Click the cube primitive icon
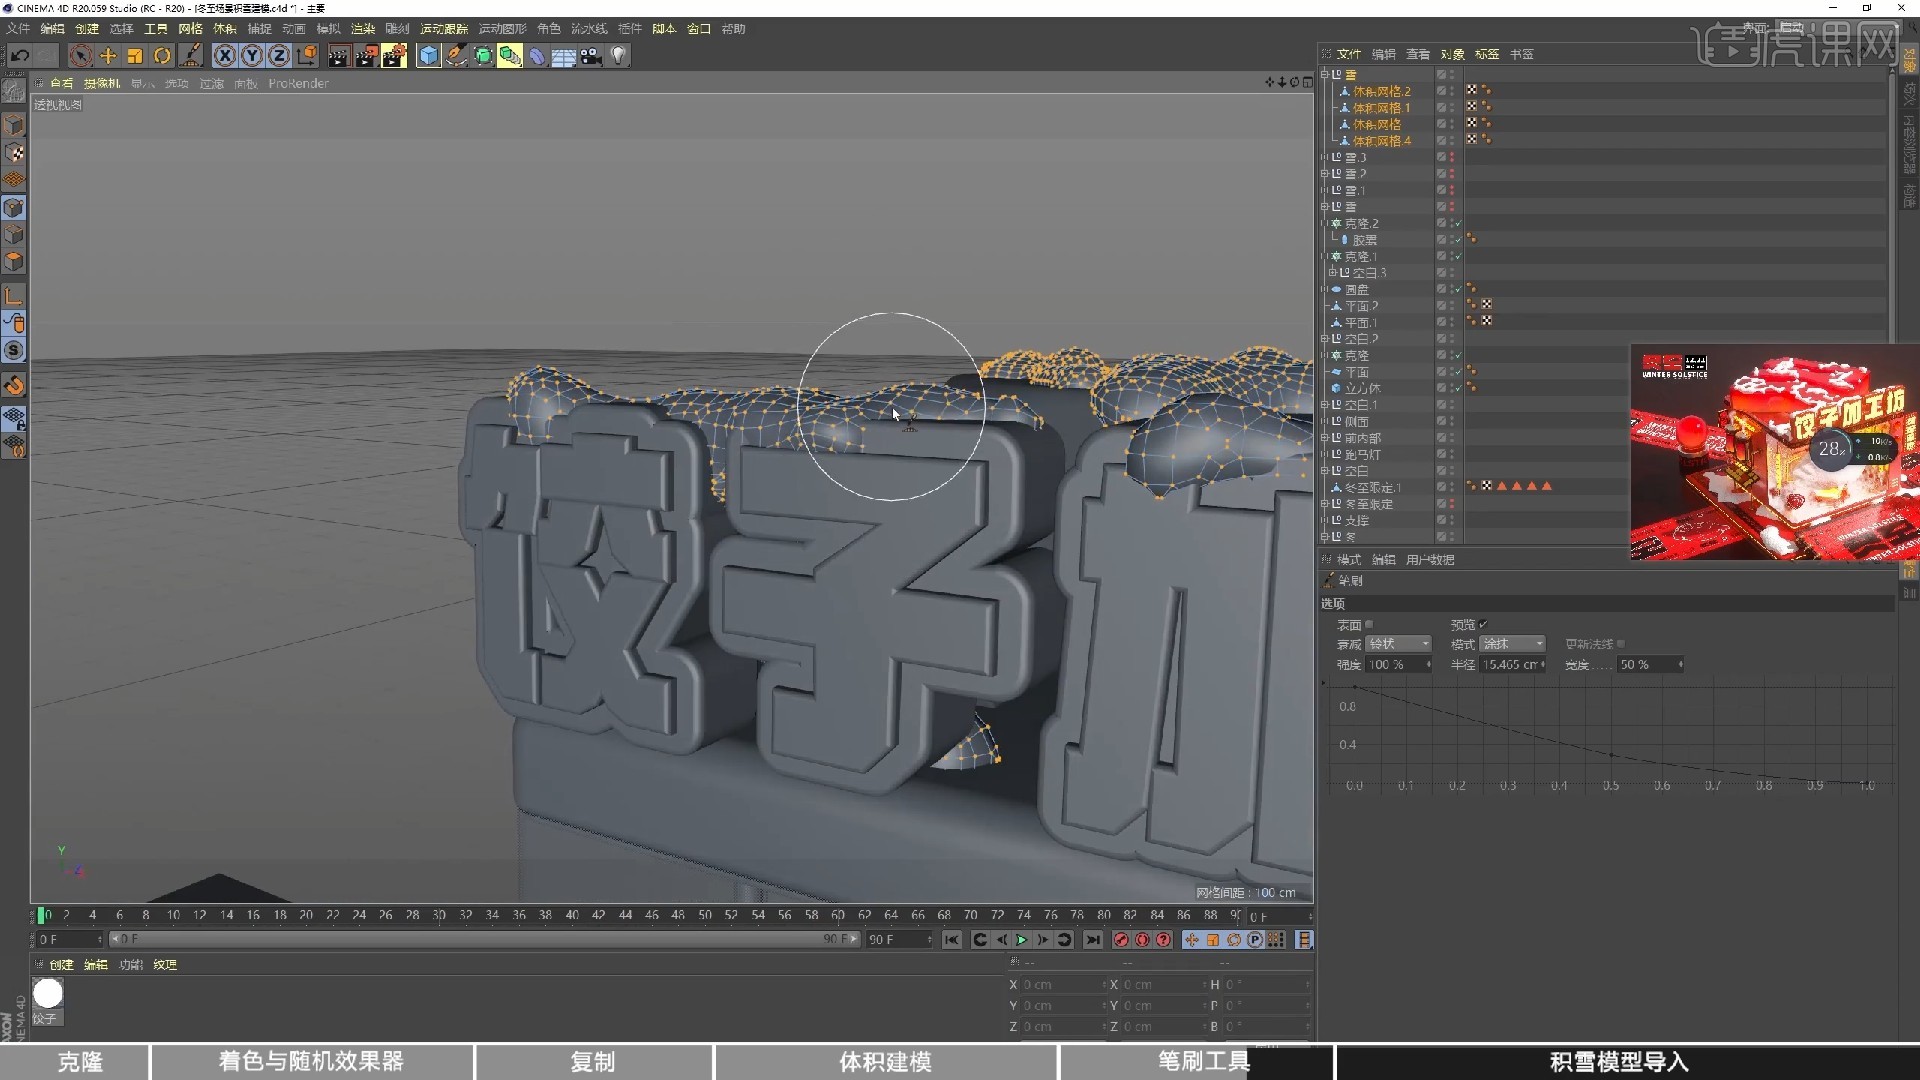This screenshot has width=1920, height=1080. point(428,56)
